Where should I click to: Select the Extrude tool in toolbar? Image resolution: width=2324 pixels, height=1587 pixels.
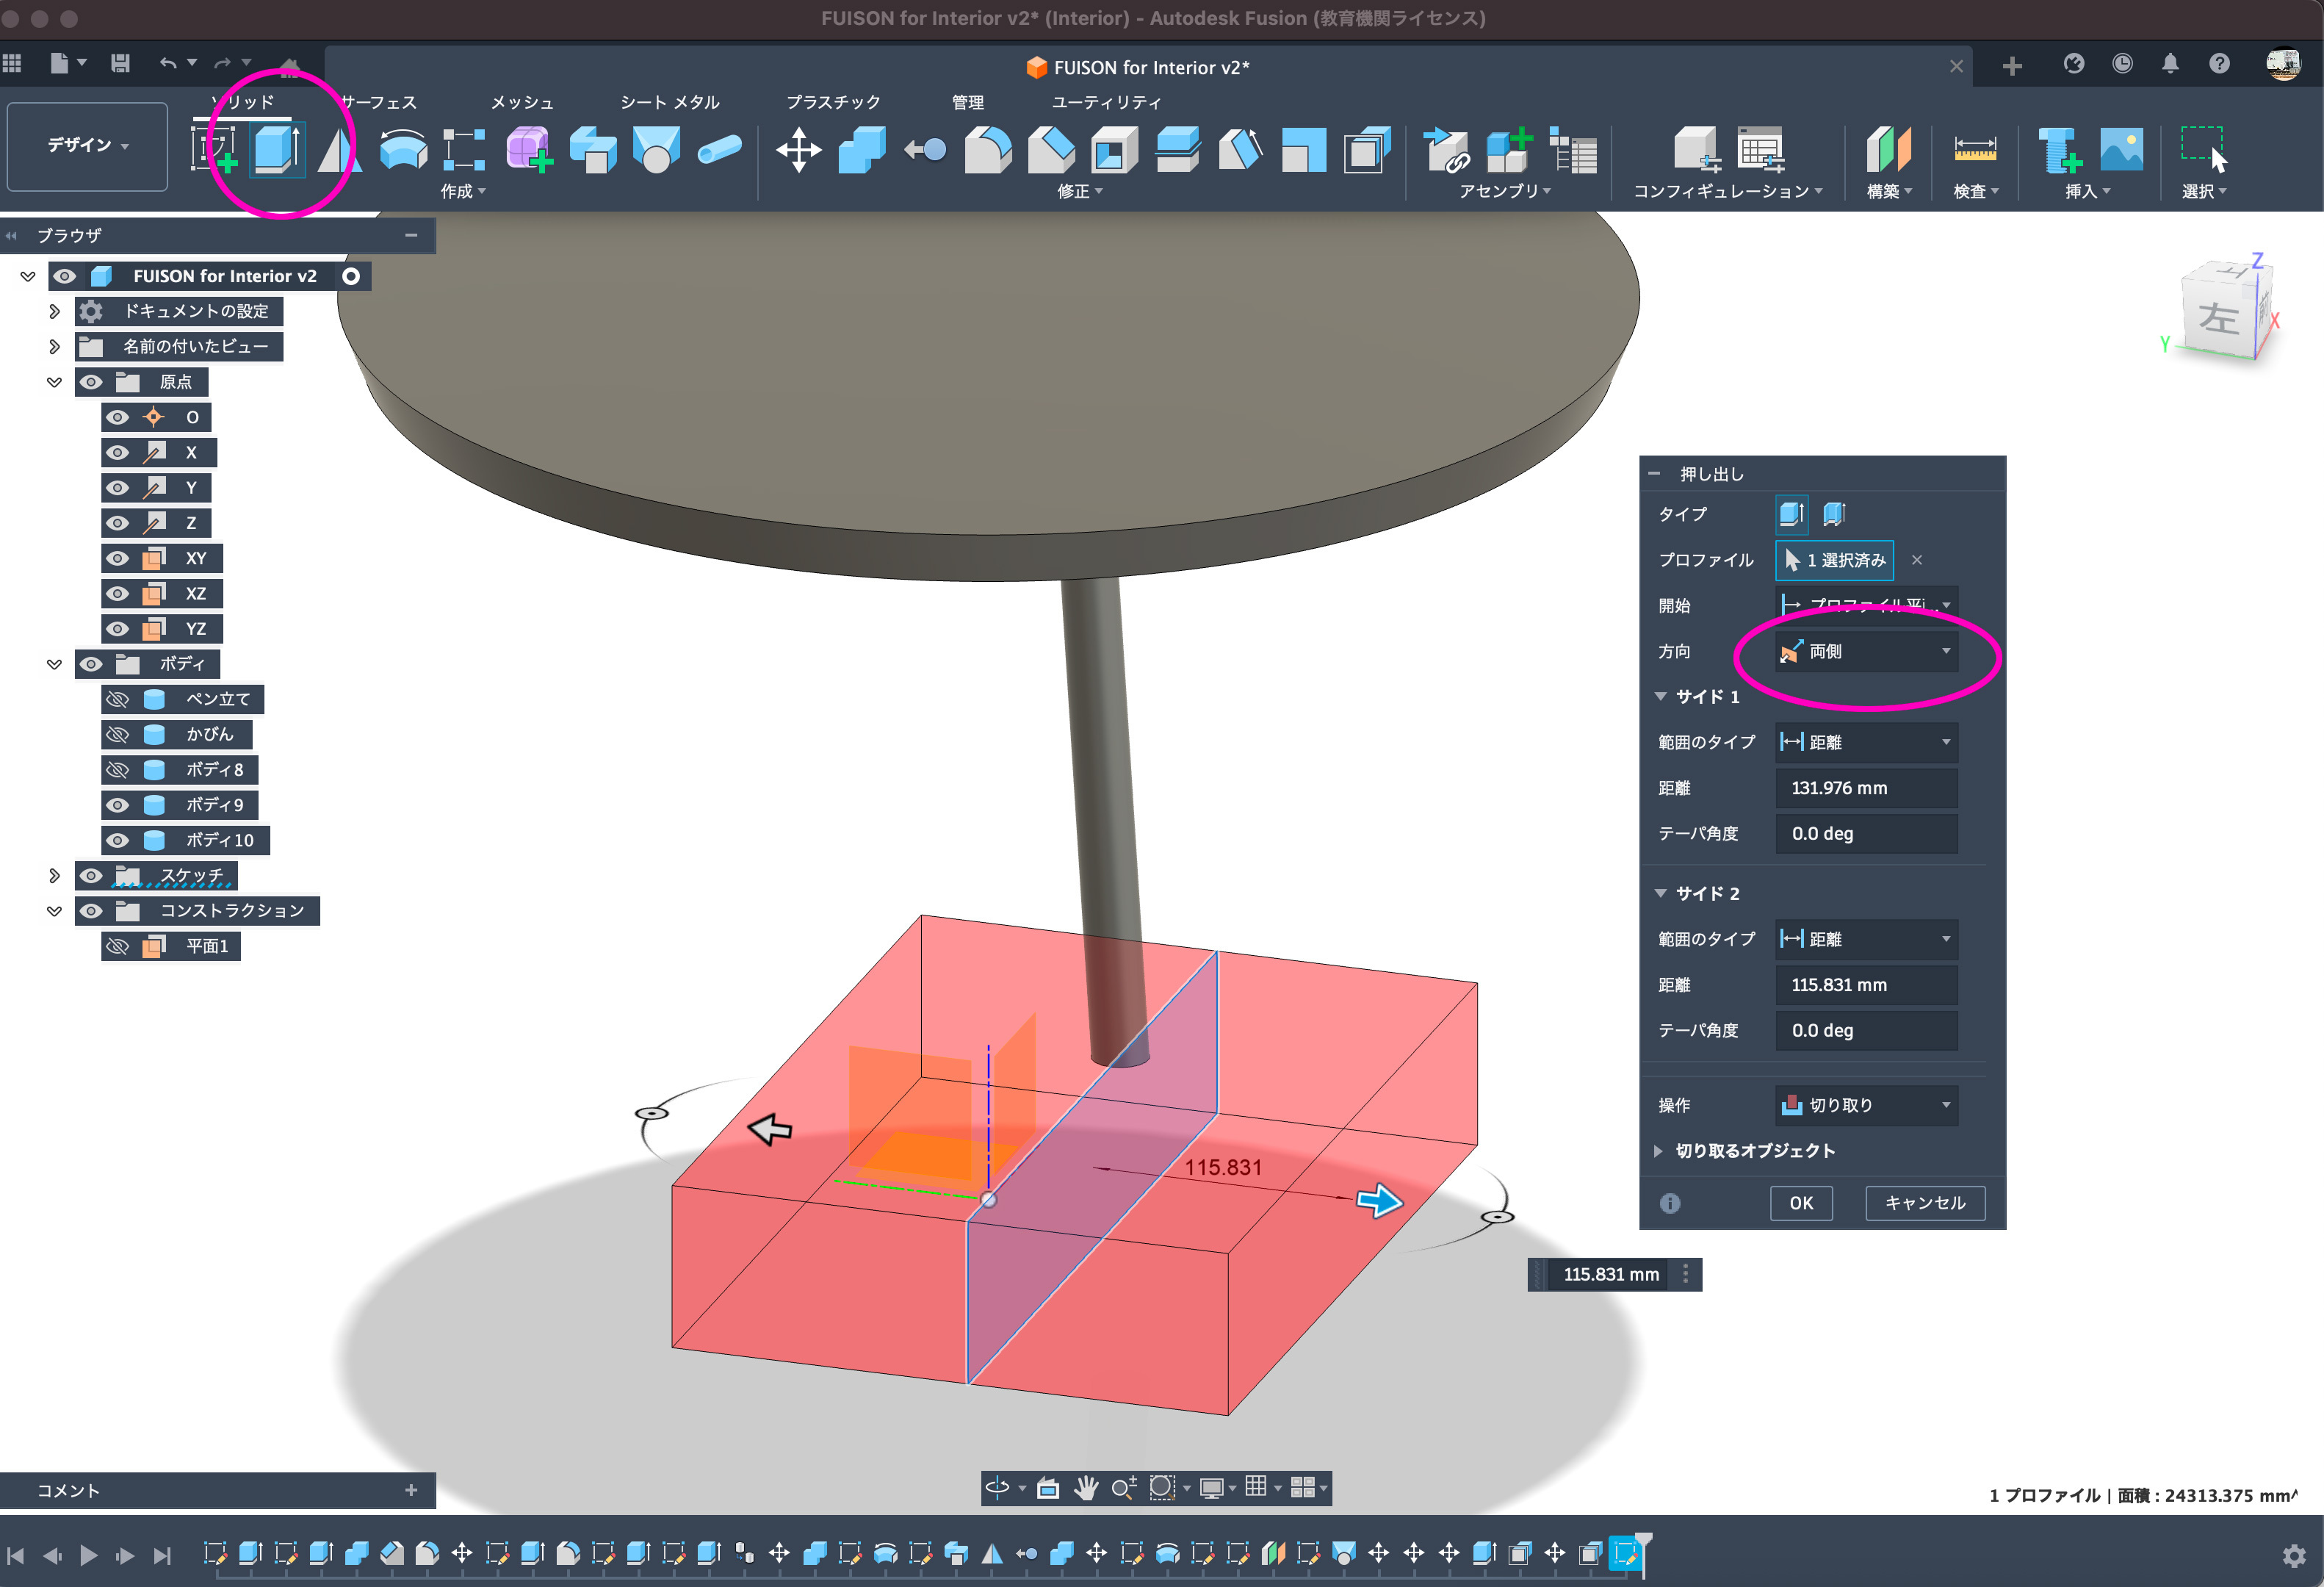pos(276,150)
